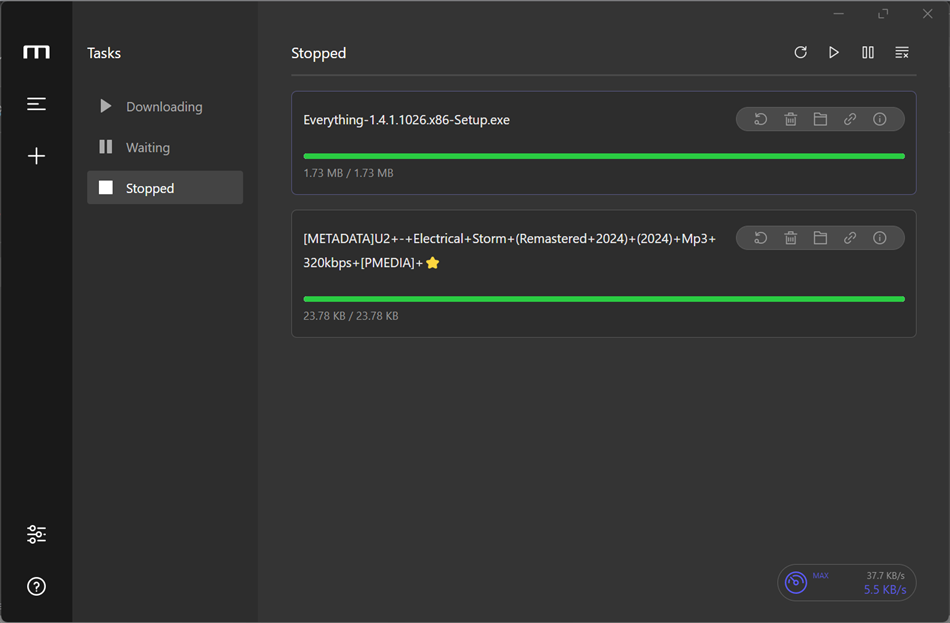Open the help panel

pos(36,586)
